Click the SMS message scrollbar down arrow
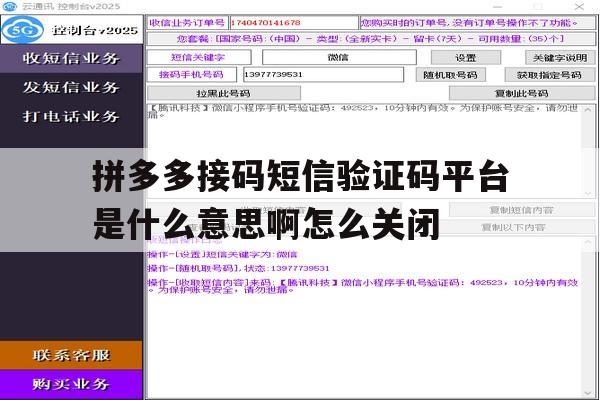The image size is (600, 400). tap(588, 193)
